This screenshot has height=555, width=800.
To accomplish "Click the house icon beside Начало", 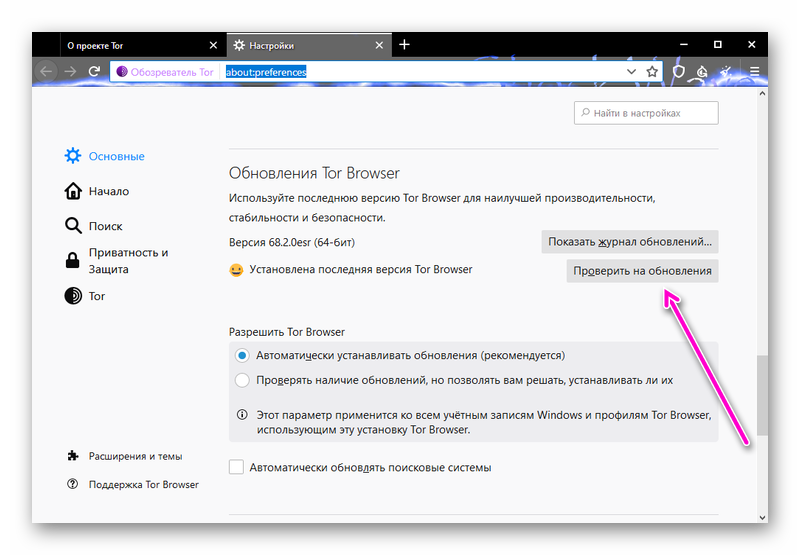I will point(73,191).
